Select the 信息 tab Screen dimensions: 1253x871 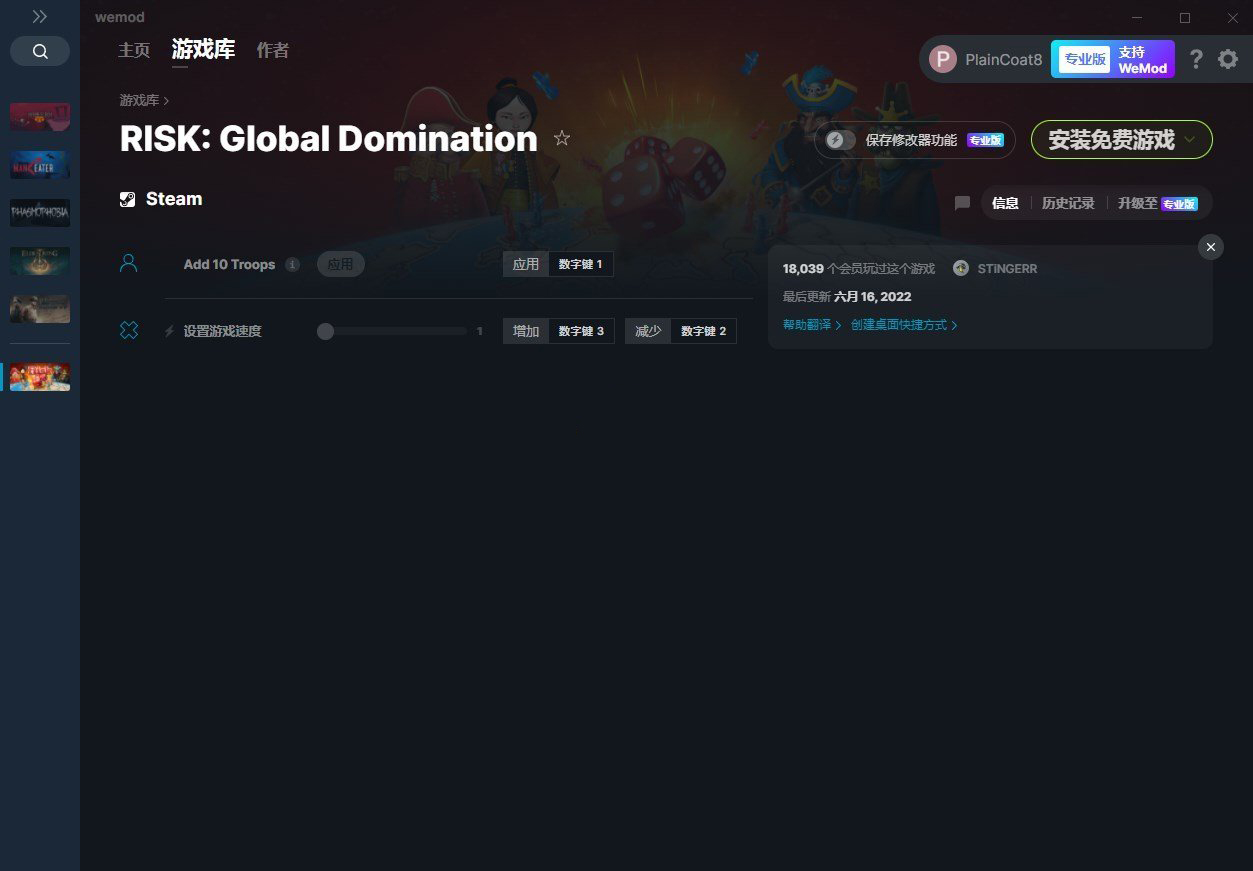[x=1005, y=203]
